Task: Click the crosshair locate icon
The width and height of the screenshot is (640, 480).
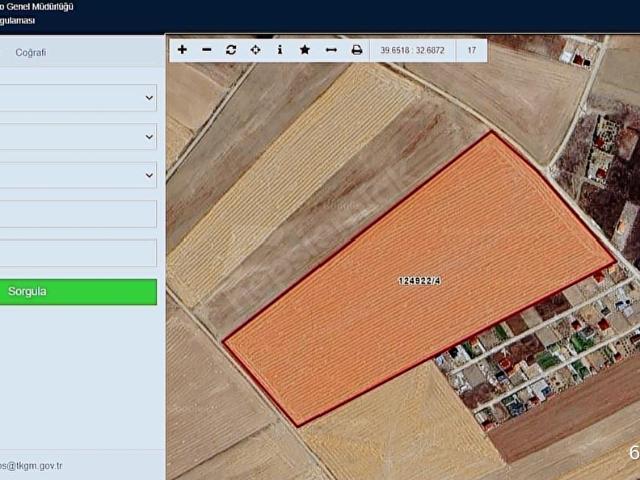Action: tap(256, 49)
